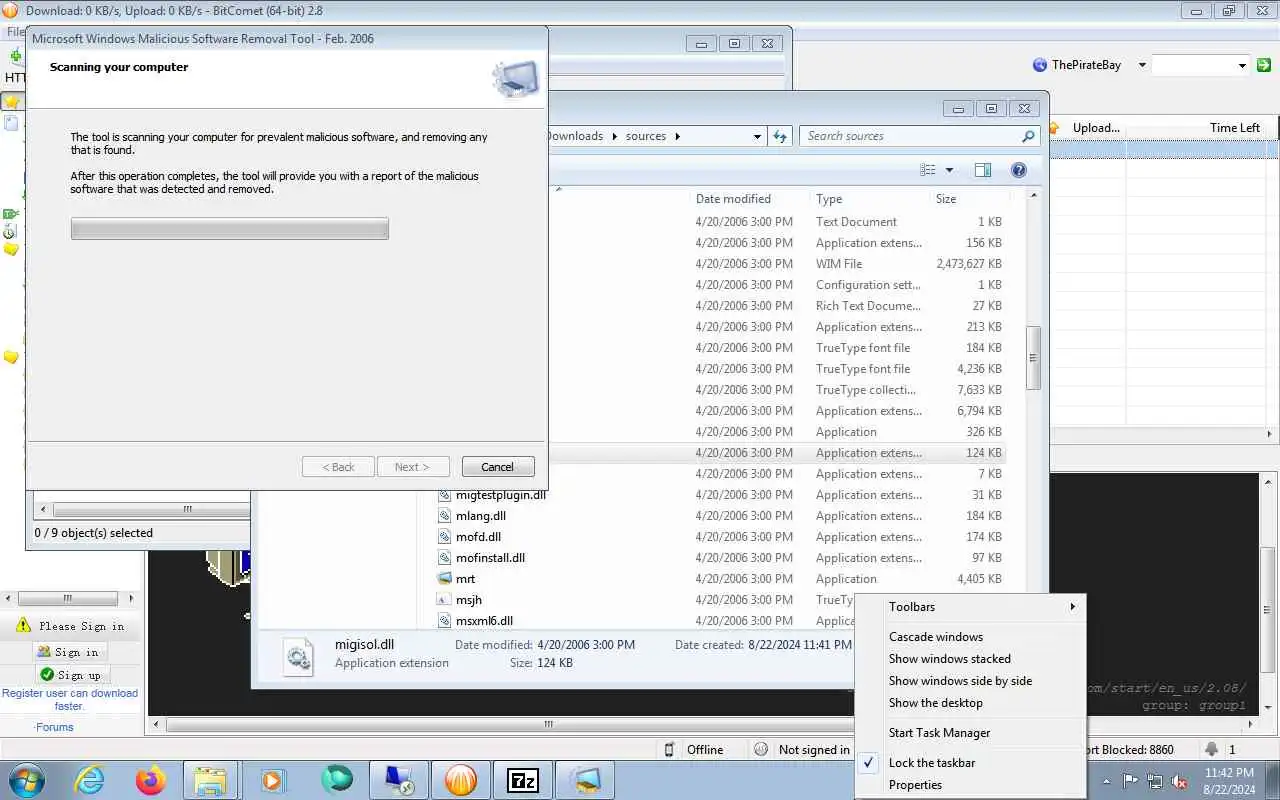Sort by Size column header

point(946,199)
